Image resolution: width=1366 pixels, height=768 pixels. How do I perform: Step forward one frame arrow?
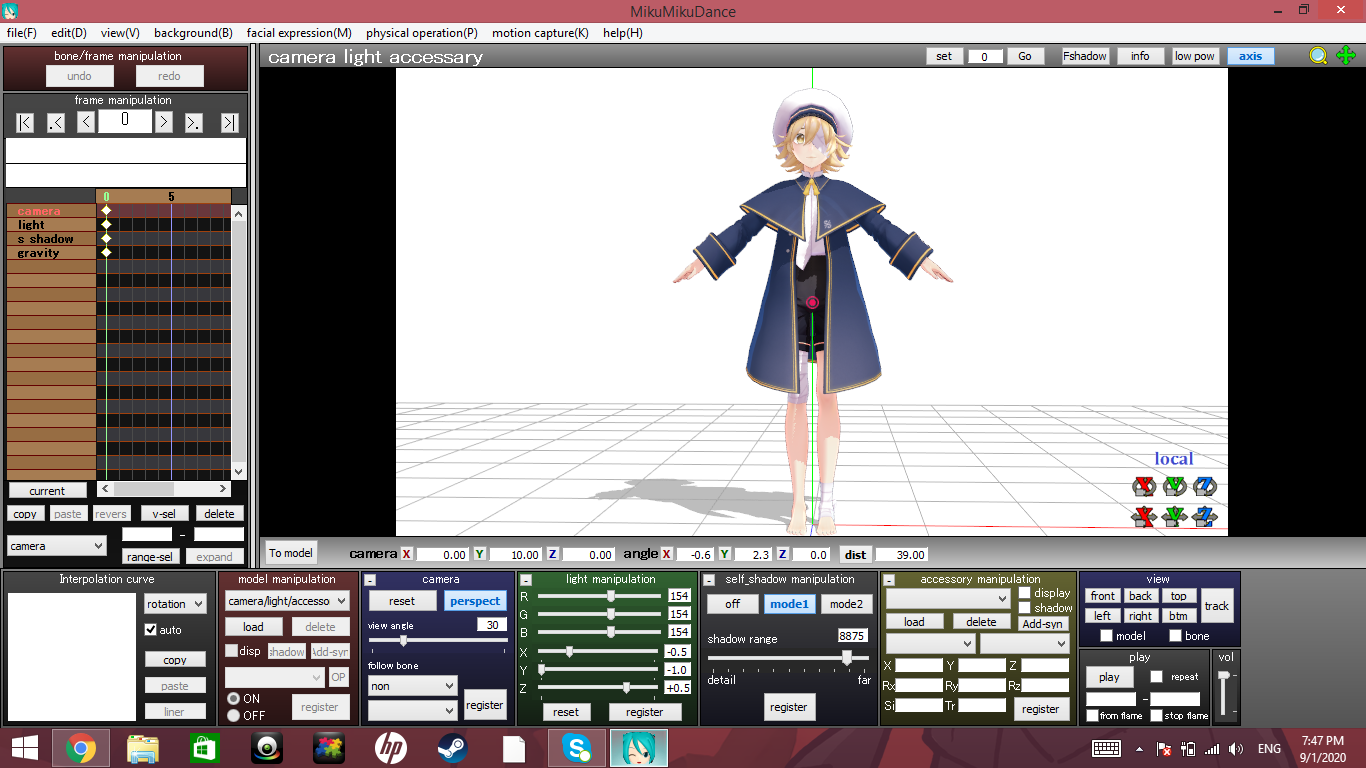tap(164, 122)
